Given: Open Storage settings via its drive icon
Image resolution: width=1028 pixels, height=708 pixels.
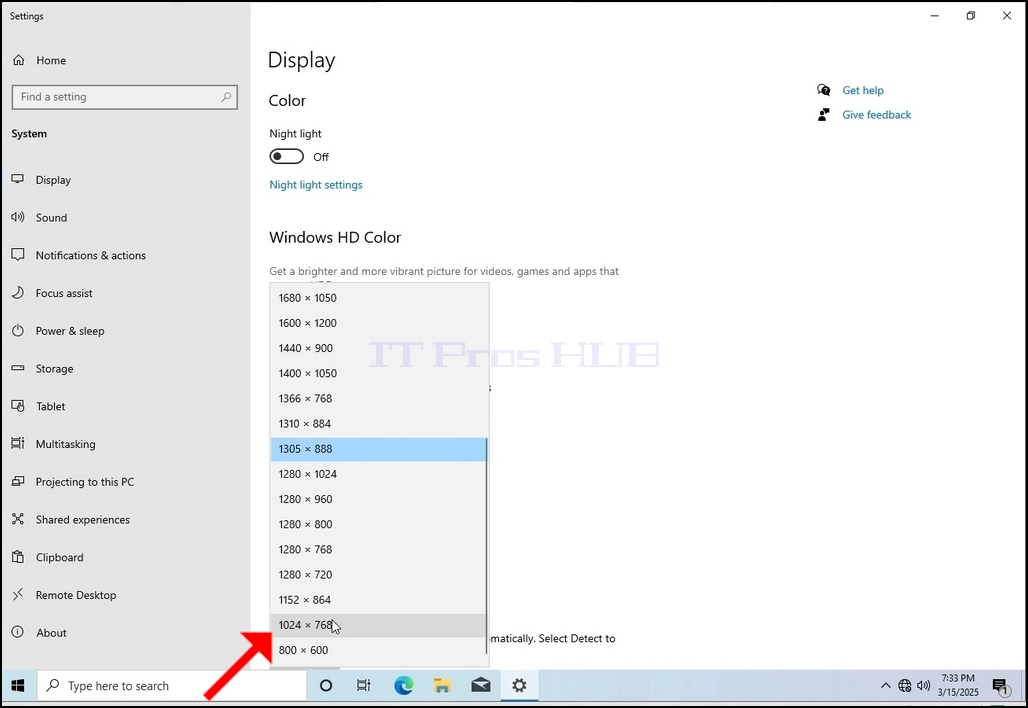Looking at the screenshot, I should pos(18,368).
